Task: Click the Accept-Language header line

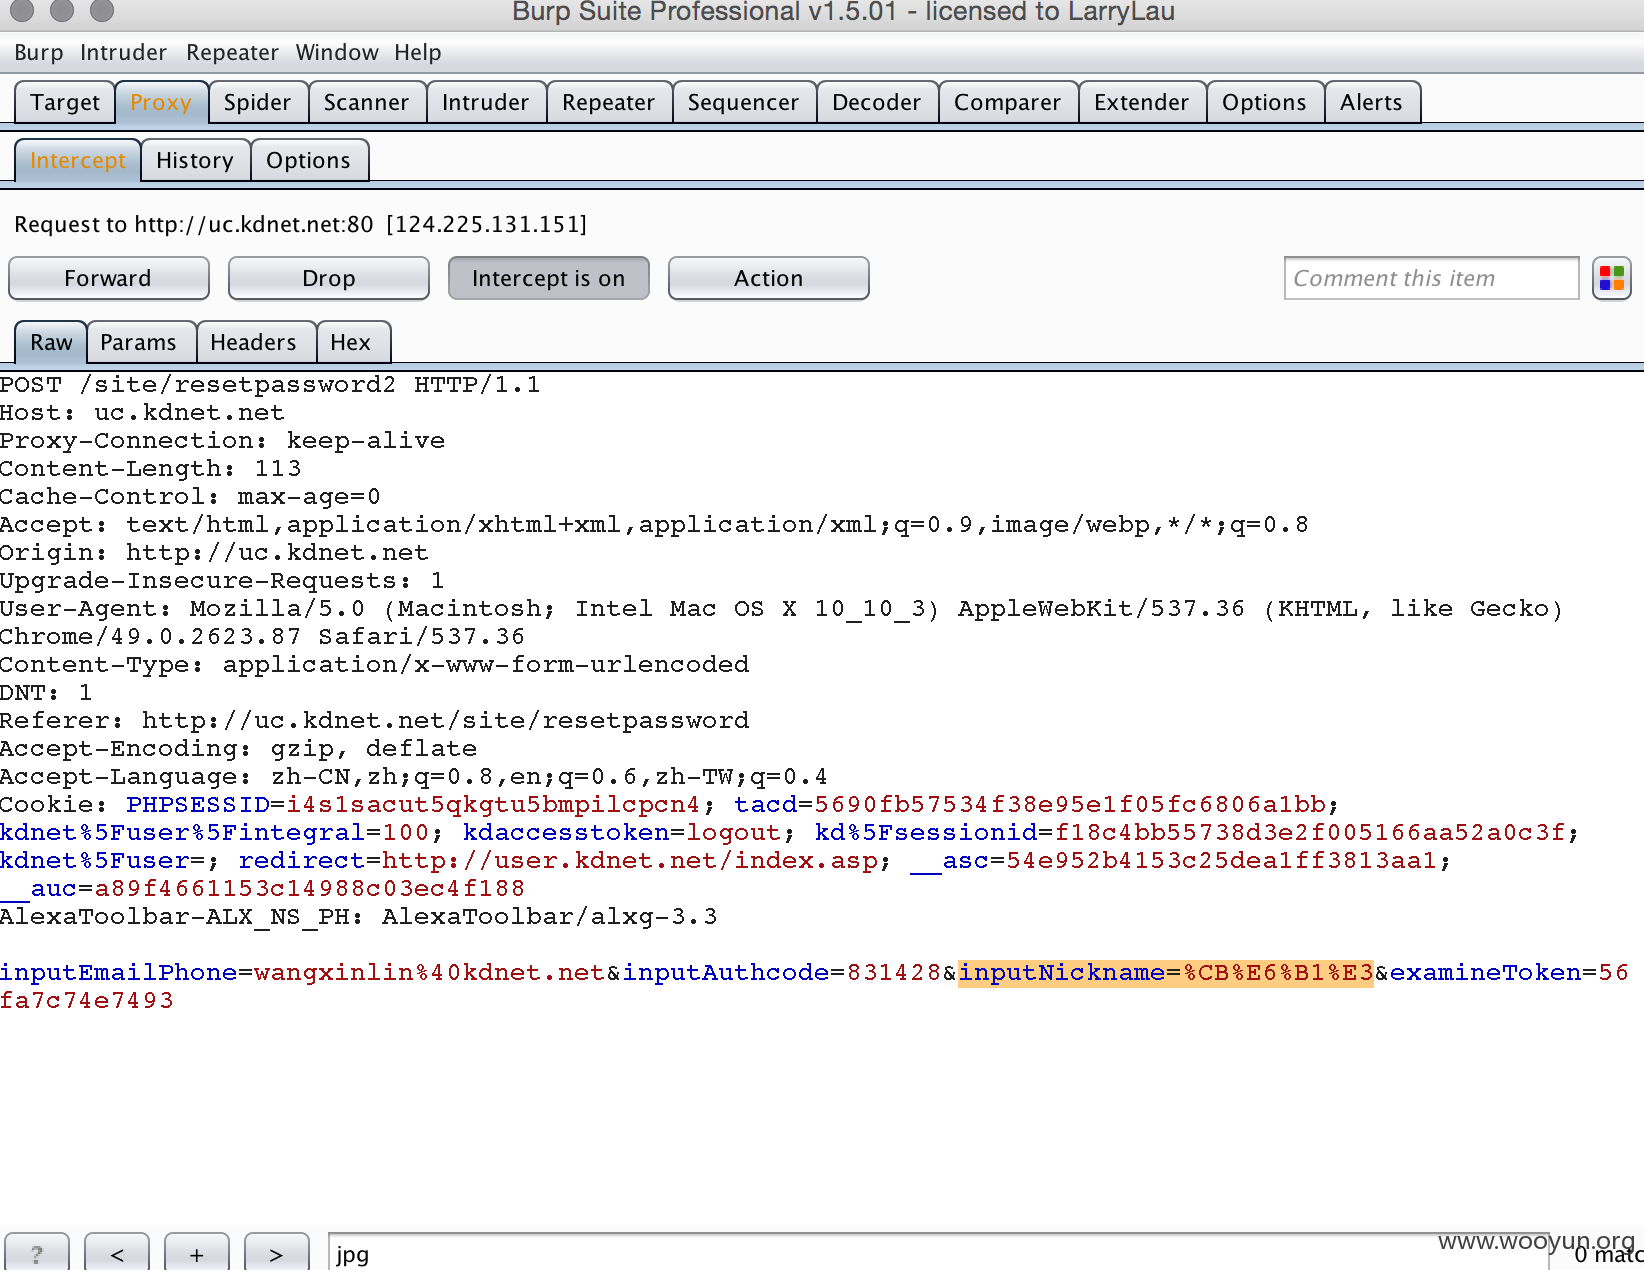Action: pos(414,776)
